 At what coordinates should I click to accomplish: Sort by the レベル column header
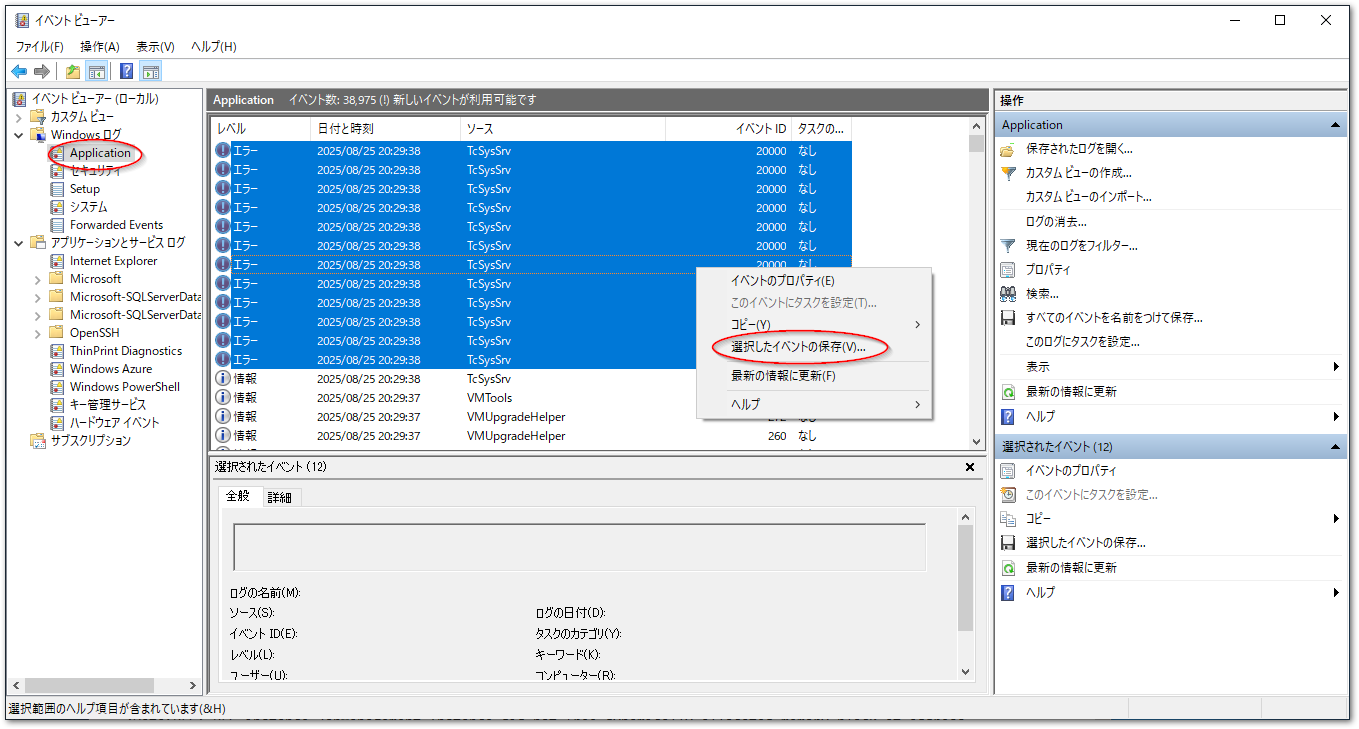261,129
